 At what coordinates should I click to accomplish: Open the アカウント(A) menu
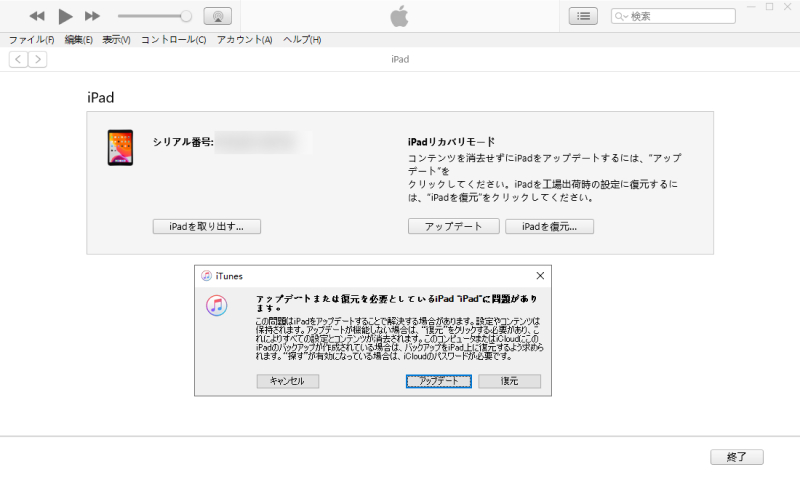pyautogui.click(x=244, y=40)
